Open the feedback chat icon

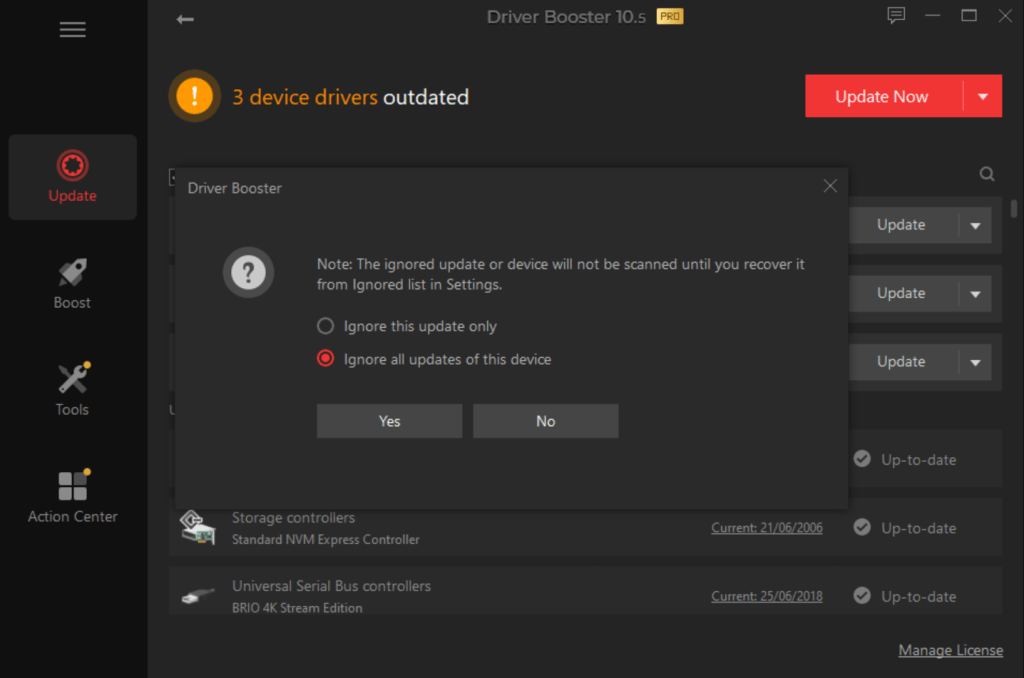(896, 16)
